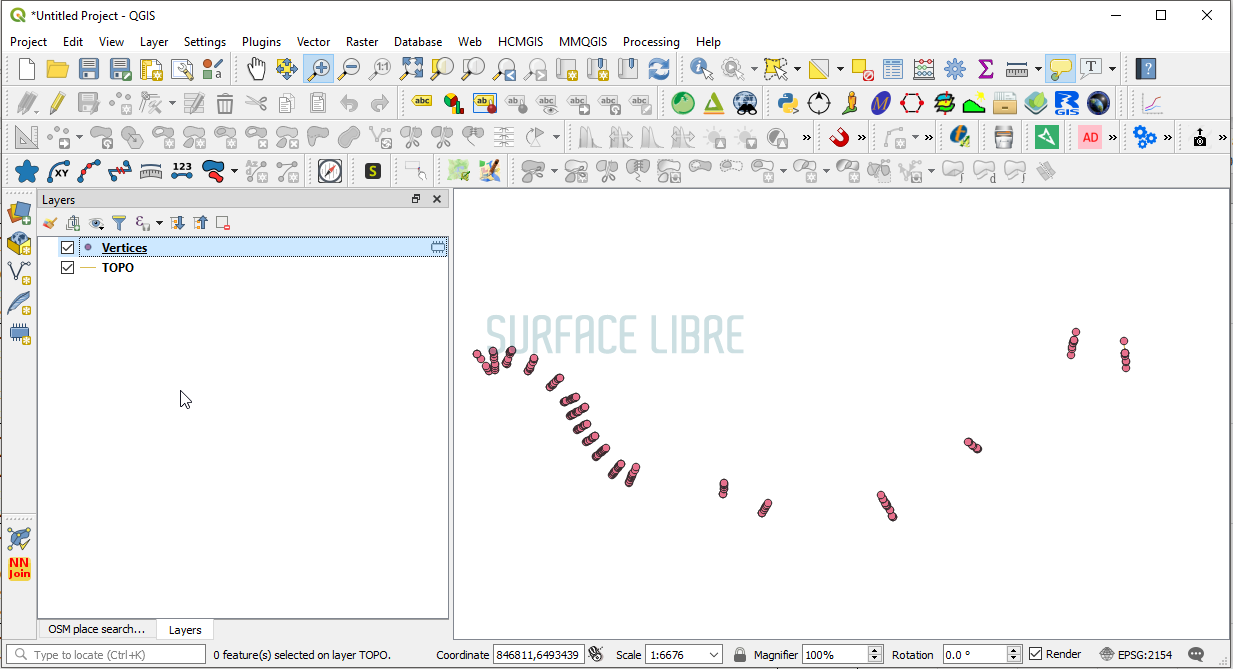Open the Scale dropdown in status bar
The width and height of the screenshot is (1233, 669).
(714, 655)
